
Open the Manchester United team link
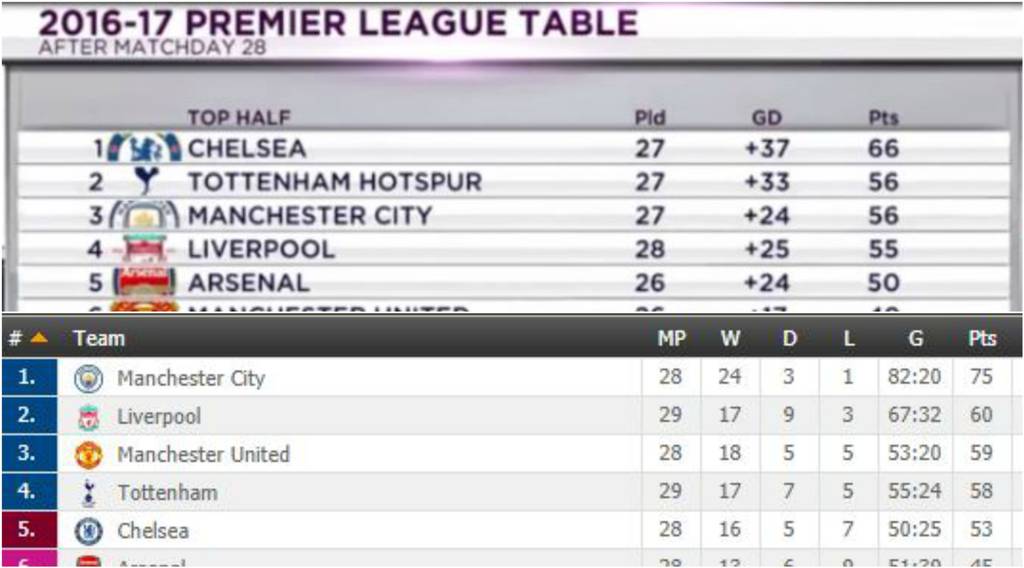point(203,455)
